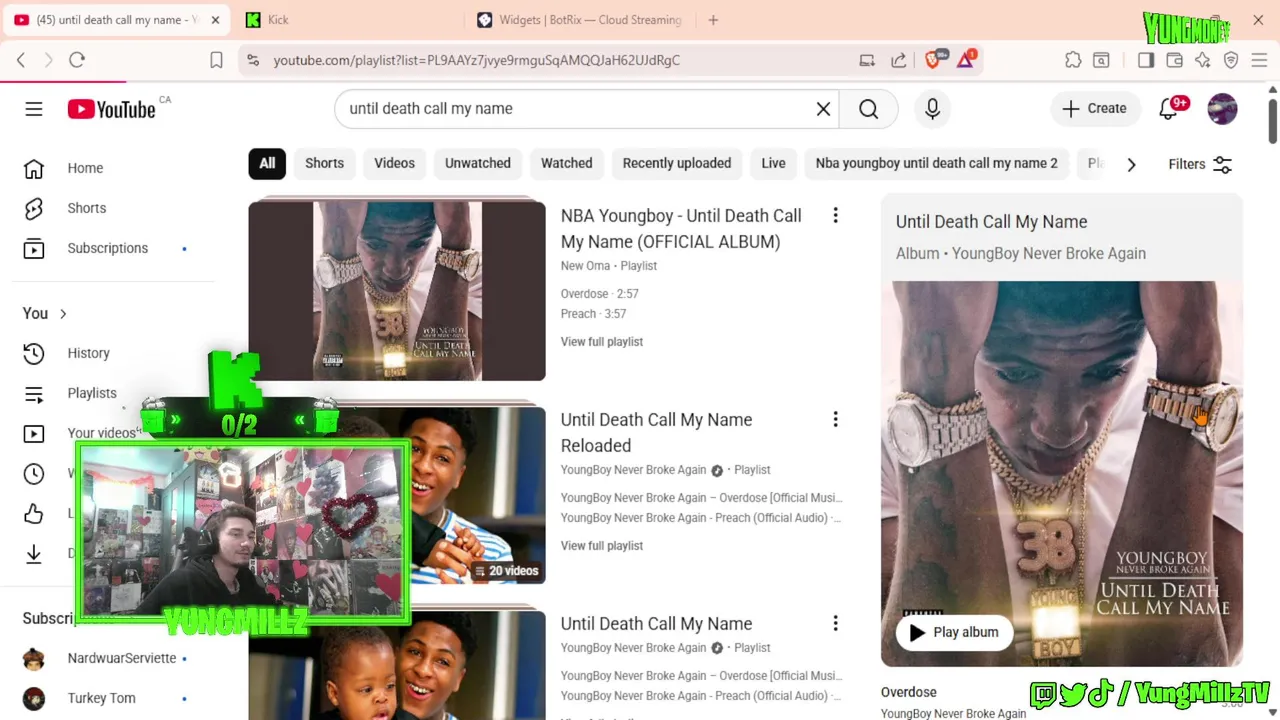Click the Play album button
Screen dimensions: 1280x720
pyautogui.click(x=954, y=632)
